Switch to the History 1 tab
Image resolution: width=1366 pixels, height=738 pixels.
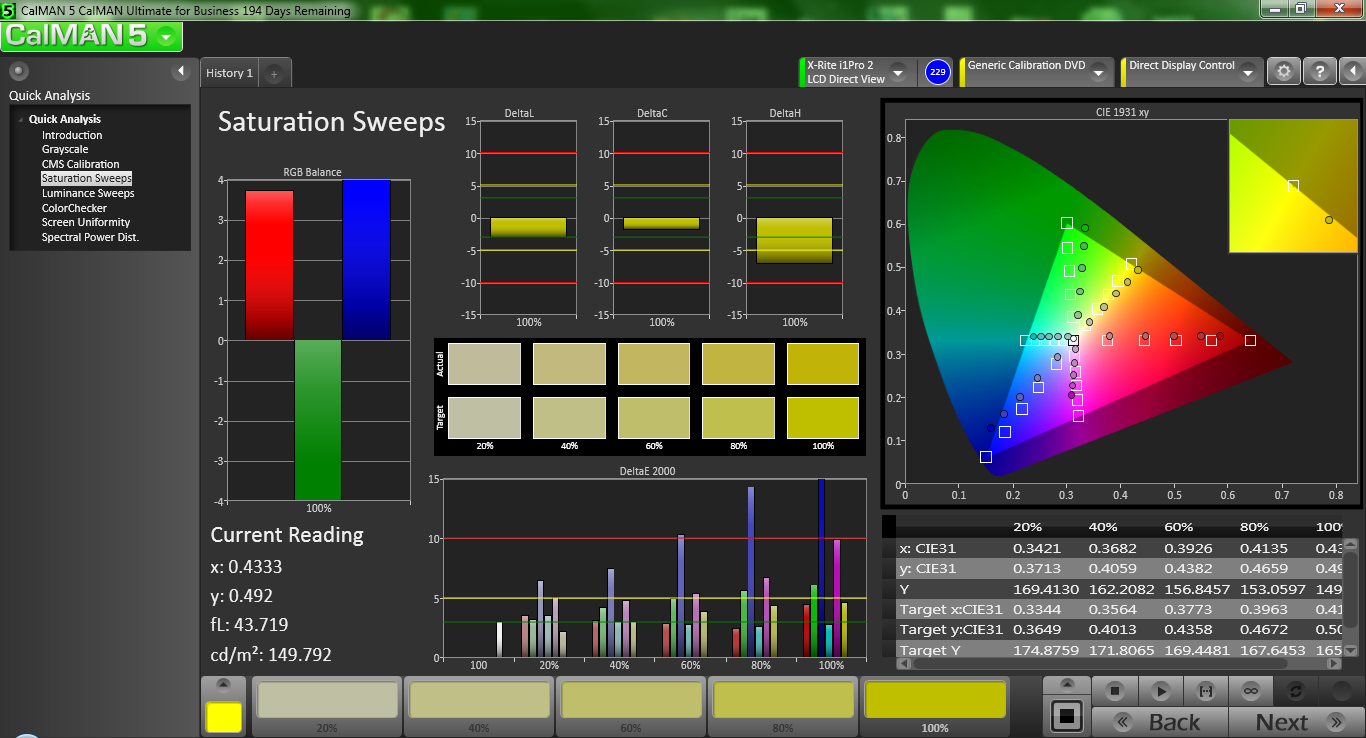tap(229, 73)
